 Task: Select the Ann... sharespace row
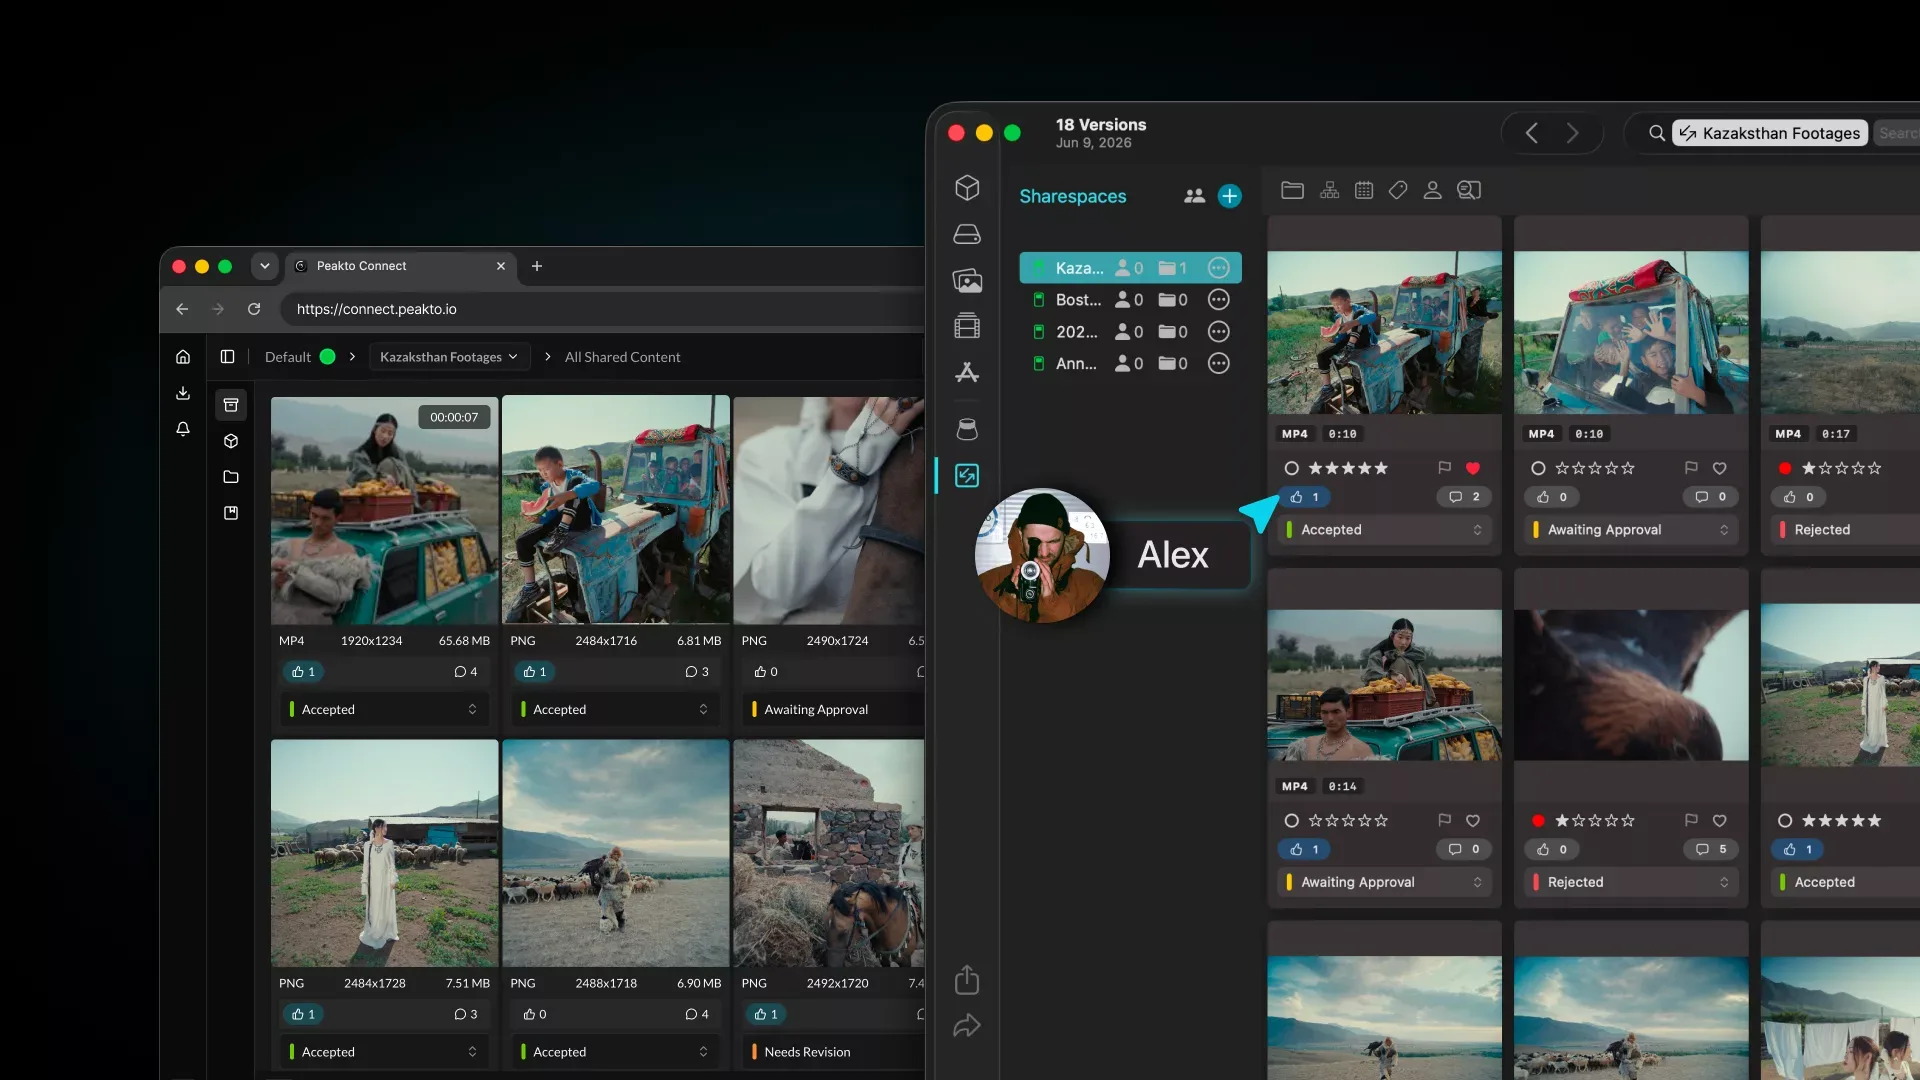pos(1130,364)
